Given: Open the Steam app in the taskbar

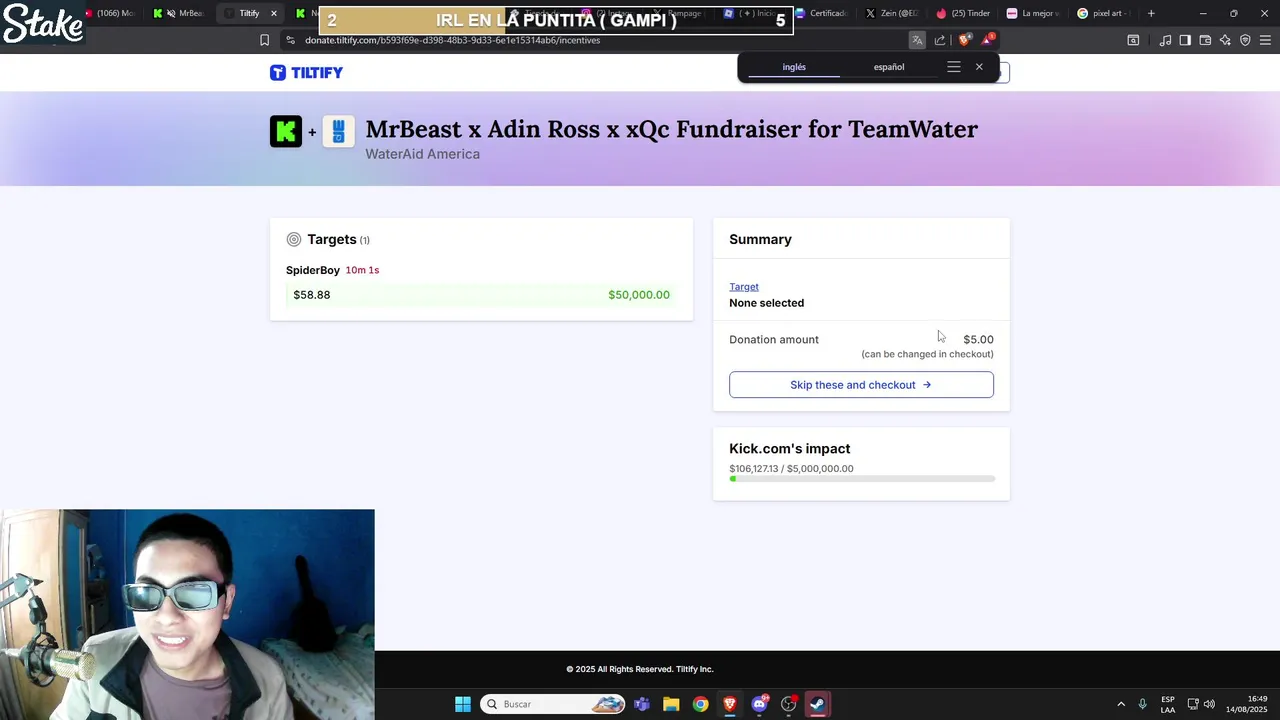Looking at the screenshot, I should point(818,704).
